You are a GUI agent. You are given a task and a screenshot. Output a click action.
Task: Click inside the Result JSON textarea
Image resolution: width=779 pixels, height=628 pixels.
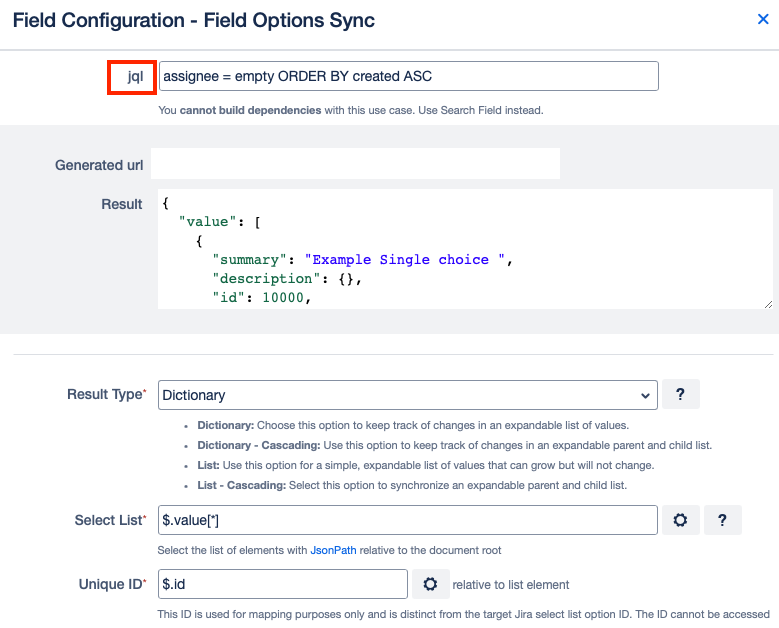coord(465,248)
